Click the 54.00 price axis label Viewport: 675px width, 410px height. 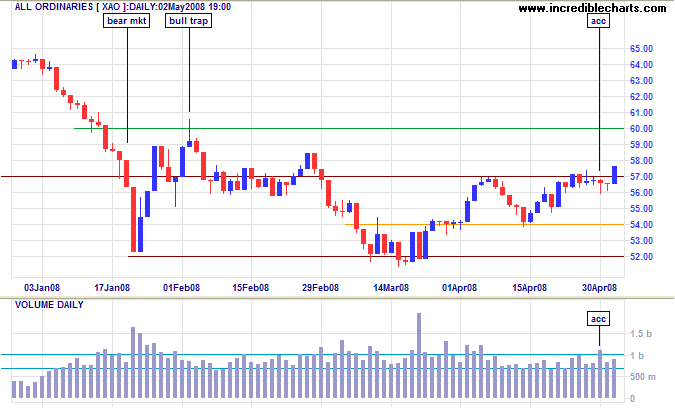(x=641, y=225)
